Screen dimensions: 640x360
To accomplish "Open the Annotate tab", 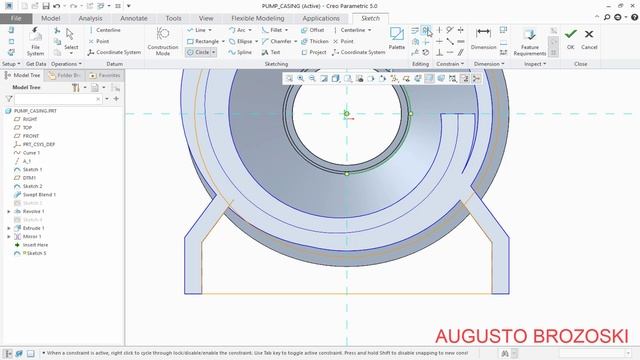I will pyautogui.click(x=133, y=18).
